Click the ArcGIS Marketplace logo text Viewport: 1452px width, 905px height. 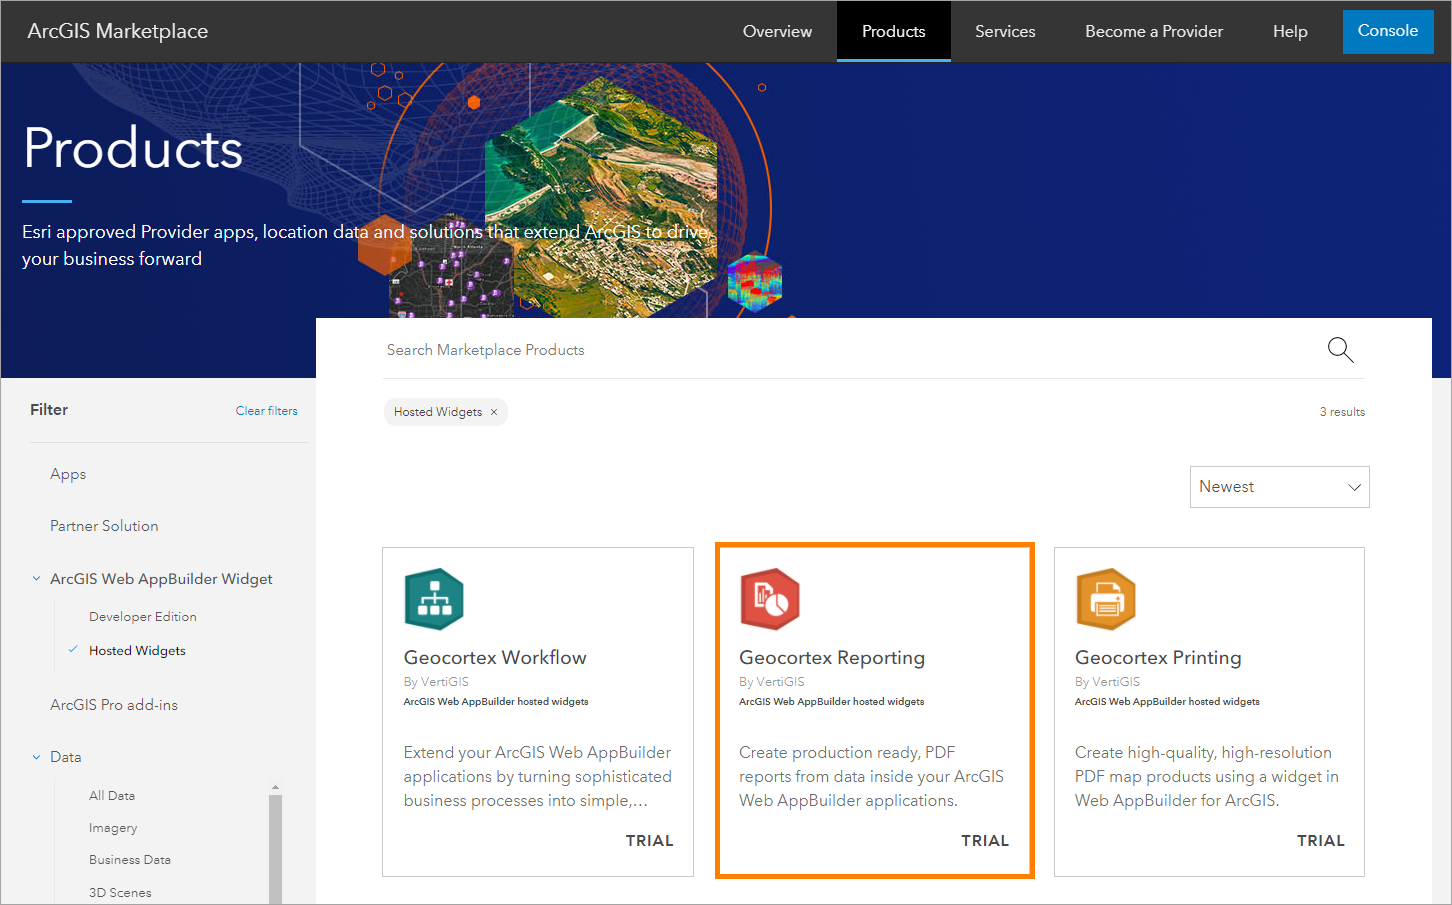point(117,30)
